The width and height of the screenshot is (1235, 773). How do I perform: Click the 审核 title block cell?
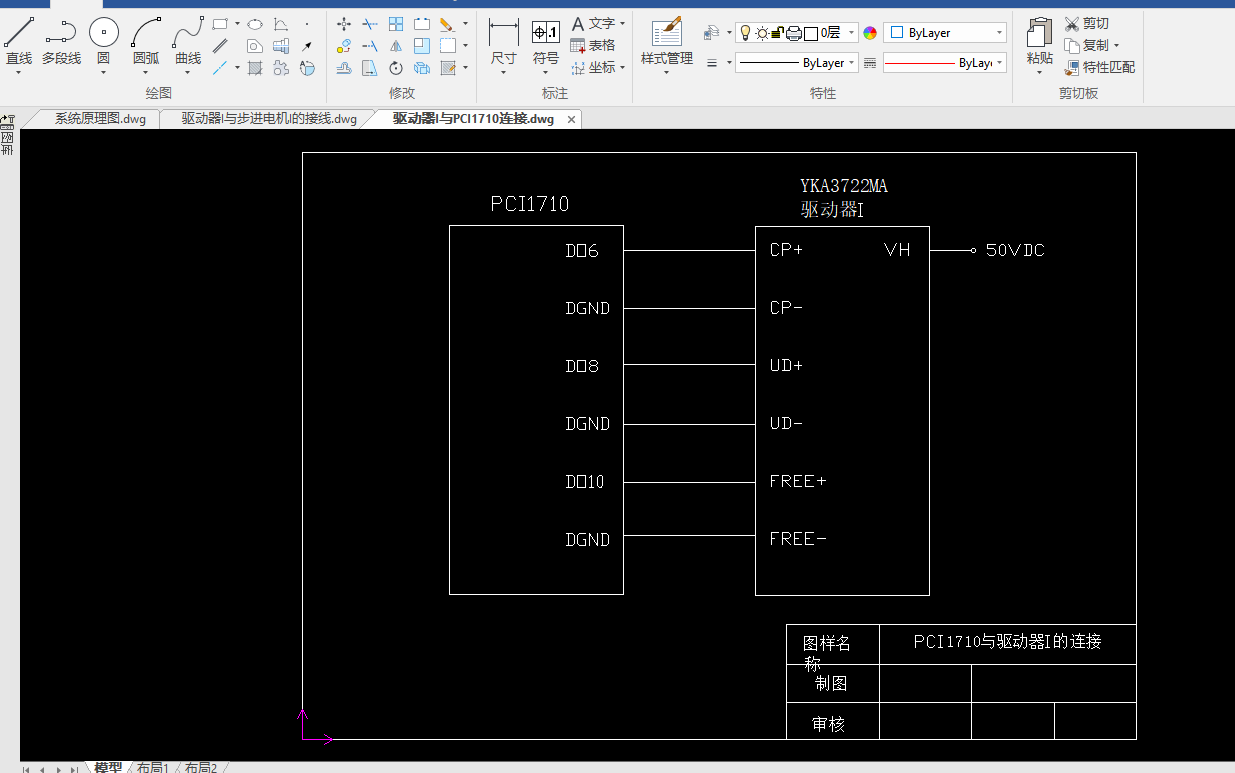click(833, 720)
